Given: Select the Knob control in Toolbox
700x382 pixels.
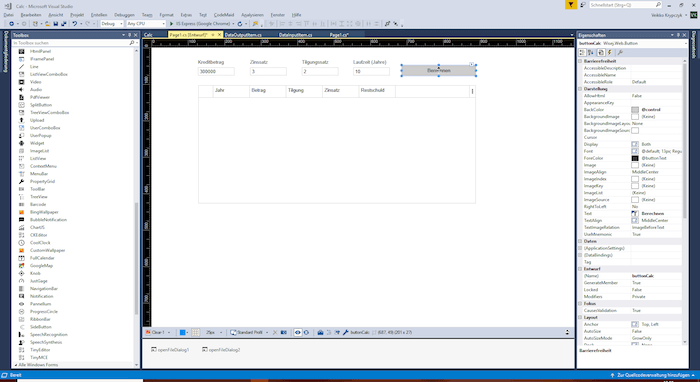Looking at the screenshot, I should pos(35,273).
